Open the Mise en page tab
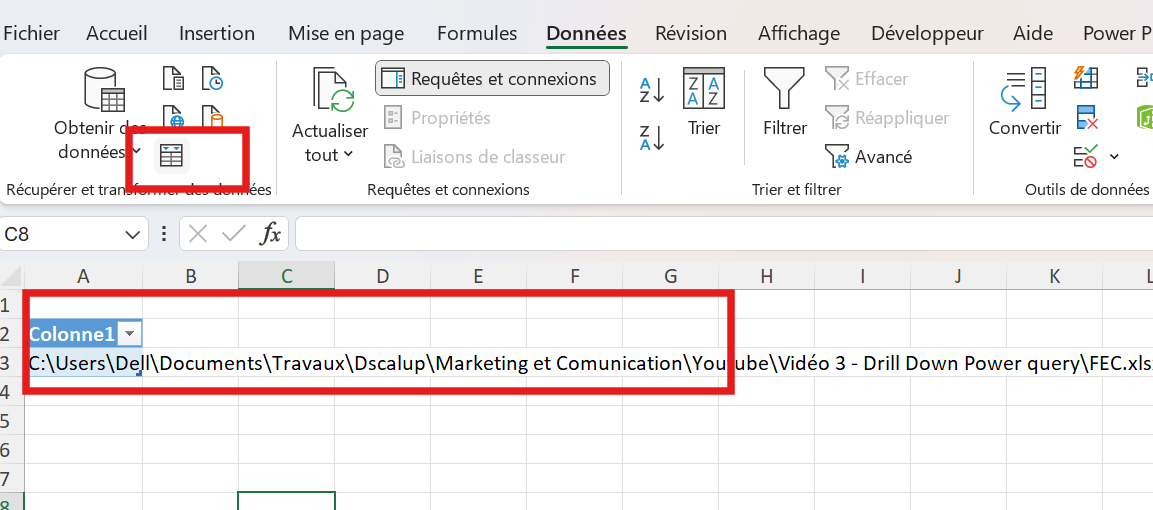 click(346, 33)
